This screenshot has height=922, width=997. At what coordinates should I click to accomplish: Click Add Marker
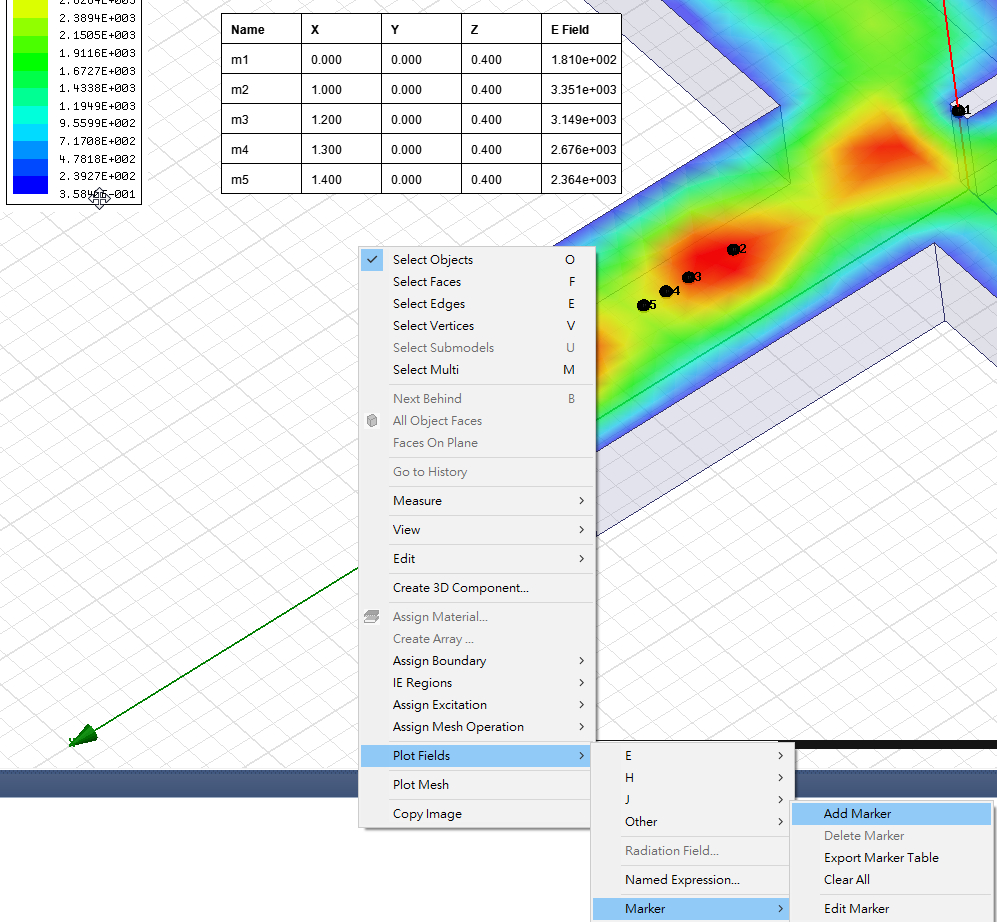[x=891, y=814]
